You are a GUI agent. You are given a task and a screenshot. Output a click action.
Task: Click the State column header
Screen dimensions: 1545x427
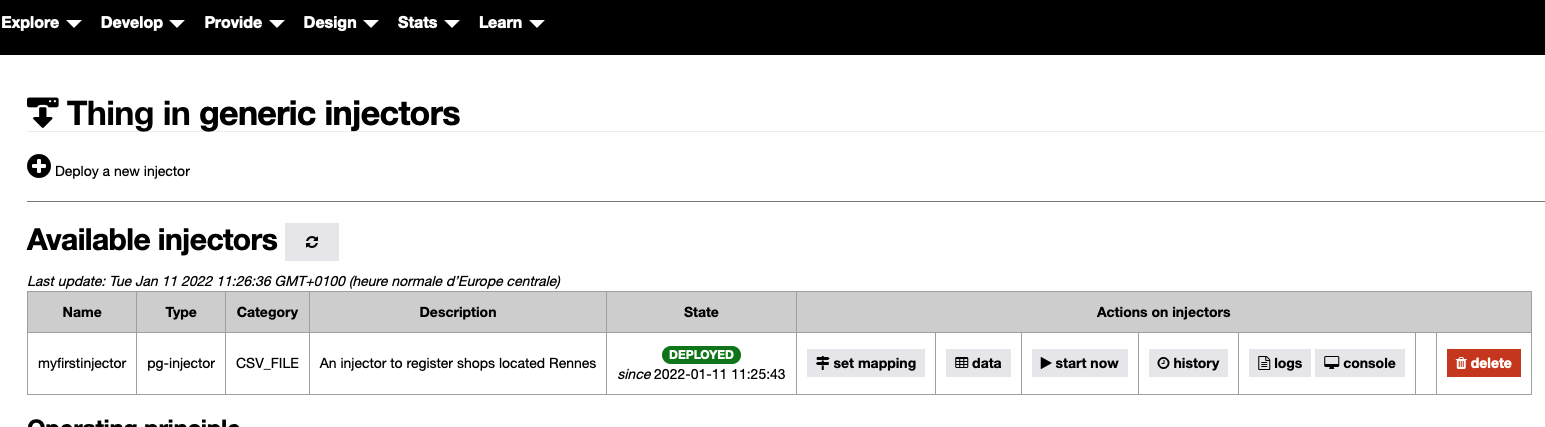(x=701, y=312)
